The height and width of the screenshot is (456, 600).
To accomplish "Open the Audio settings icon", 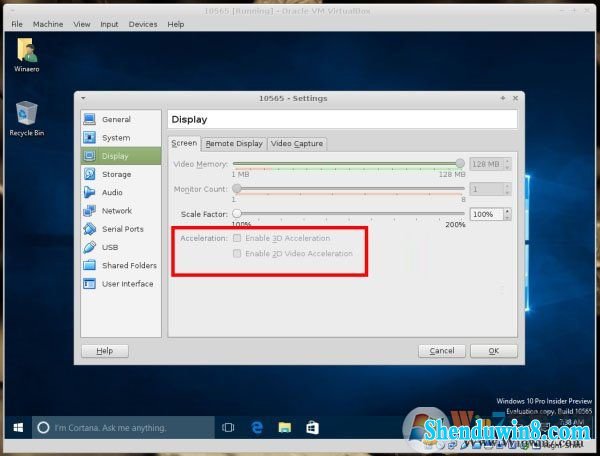I will [x=90, y=192].
